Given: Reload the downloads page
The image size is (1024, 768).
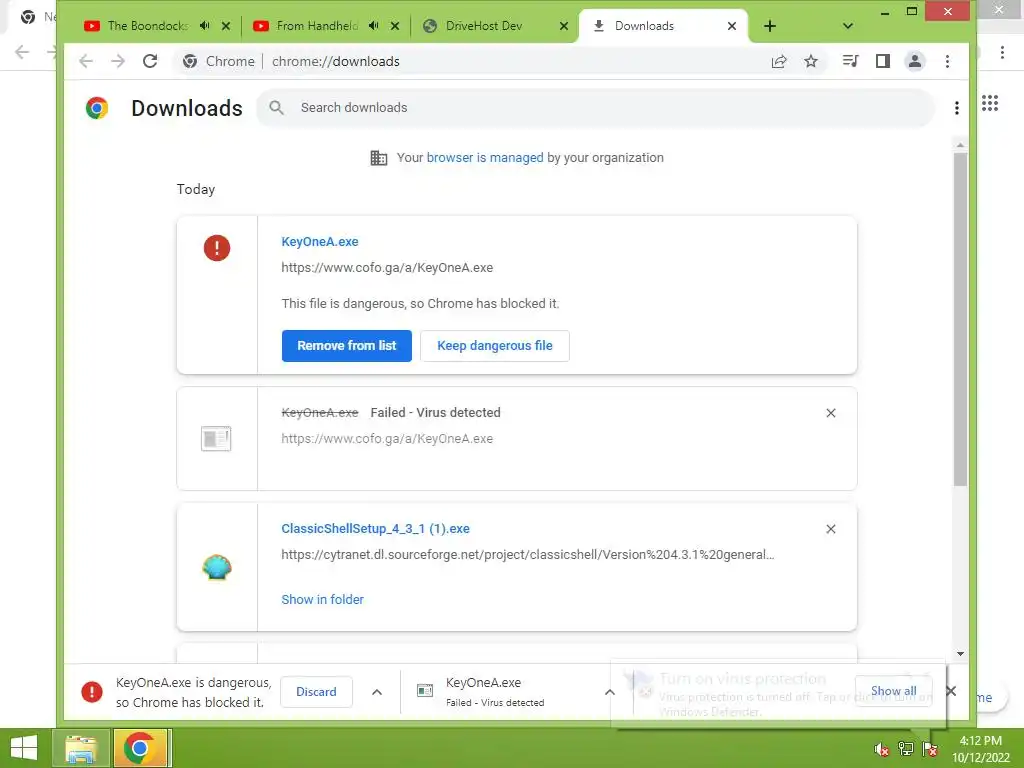Looking at the screenshot, I should tap(150, 61).
